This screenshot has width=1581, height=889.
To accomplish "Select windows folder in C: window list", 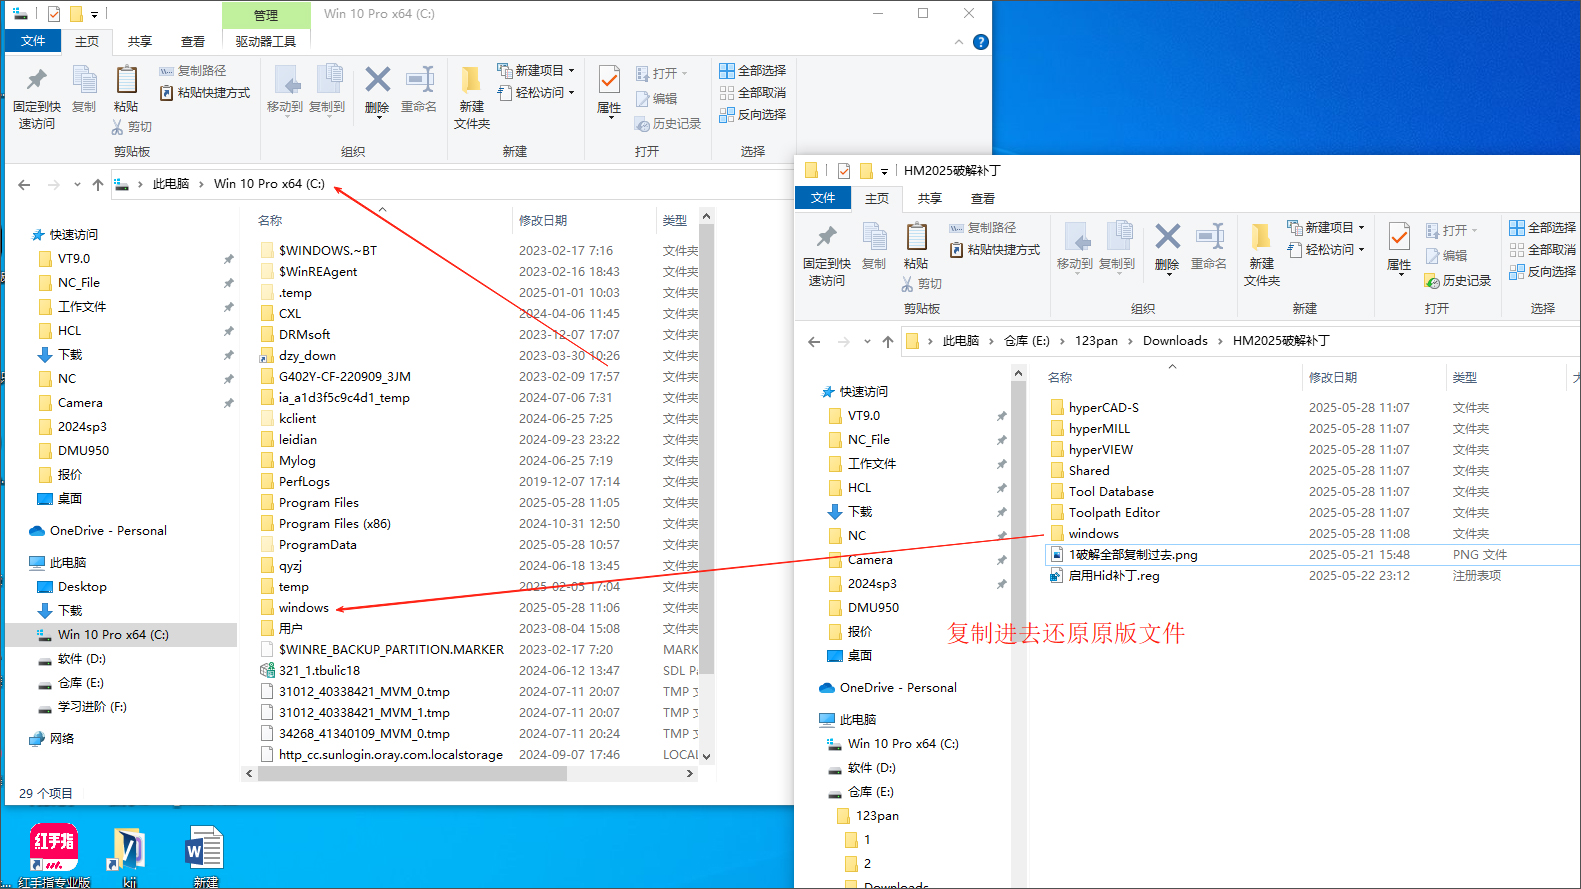I will coord(304,608).
